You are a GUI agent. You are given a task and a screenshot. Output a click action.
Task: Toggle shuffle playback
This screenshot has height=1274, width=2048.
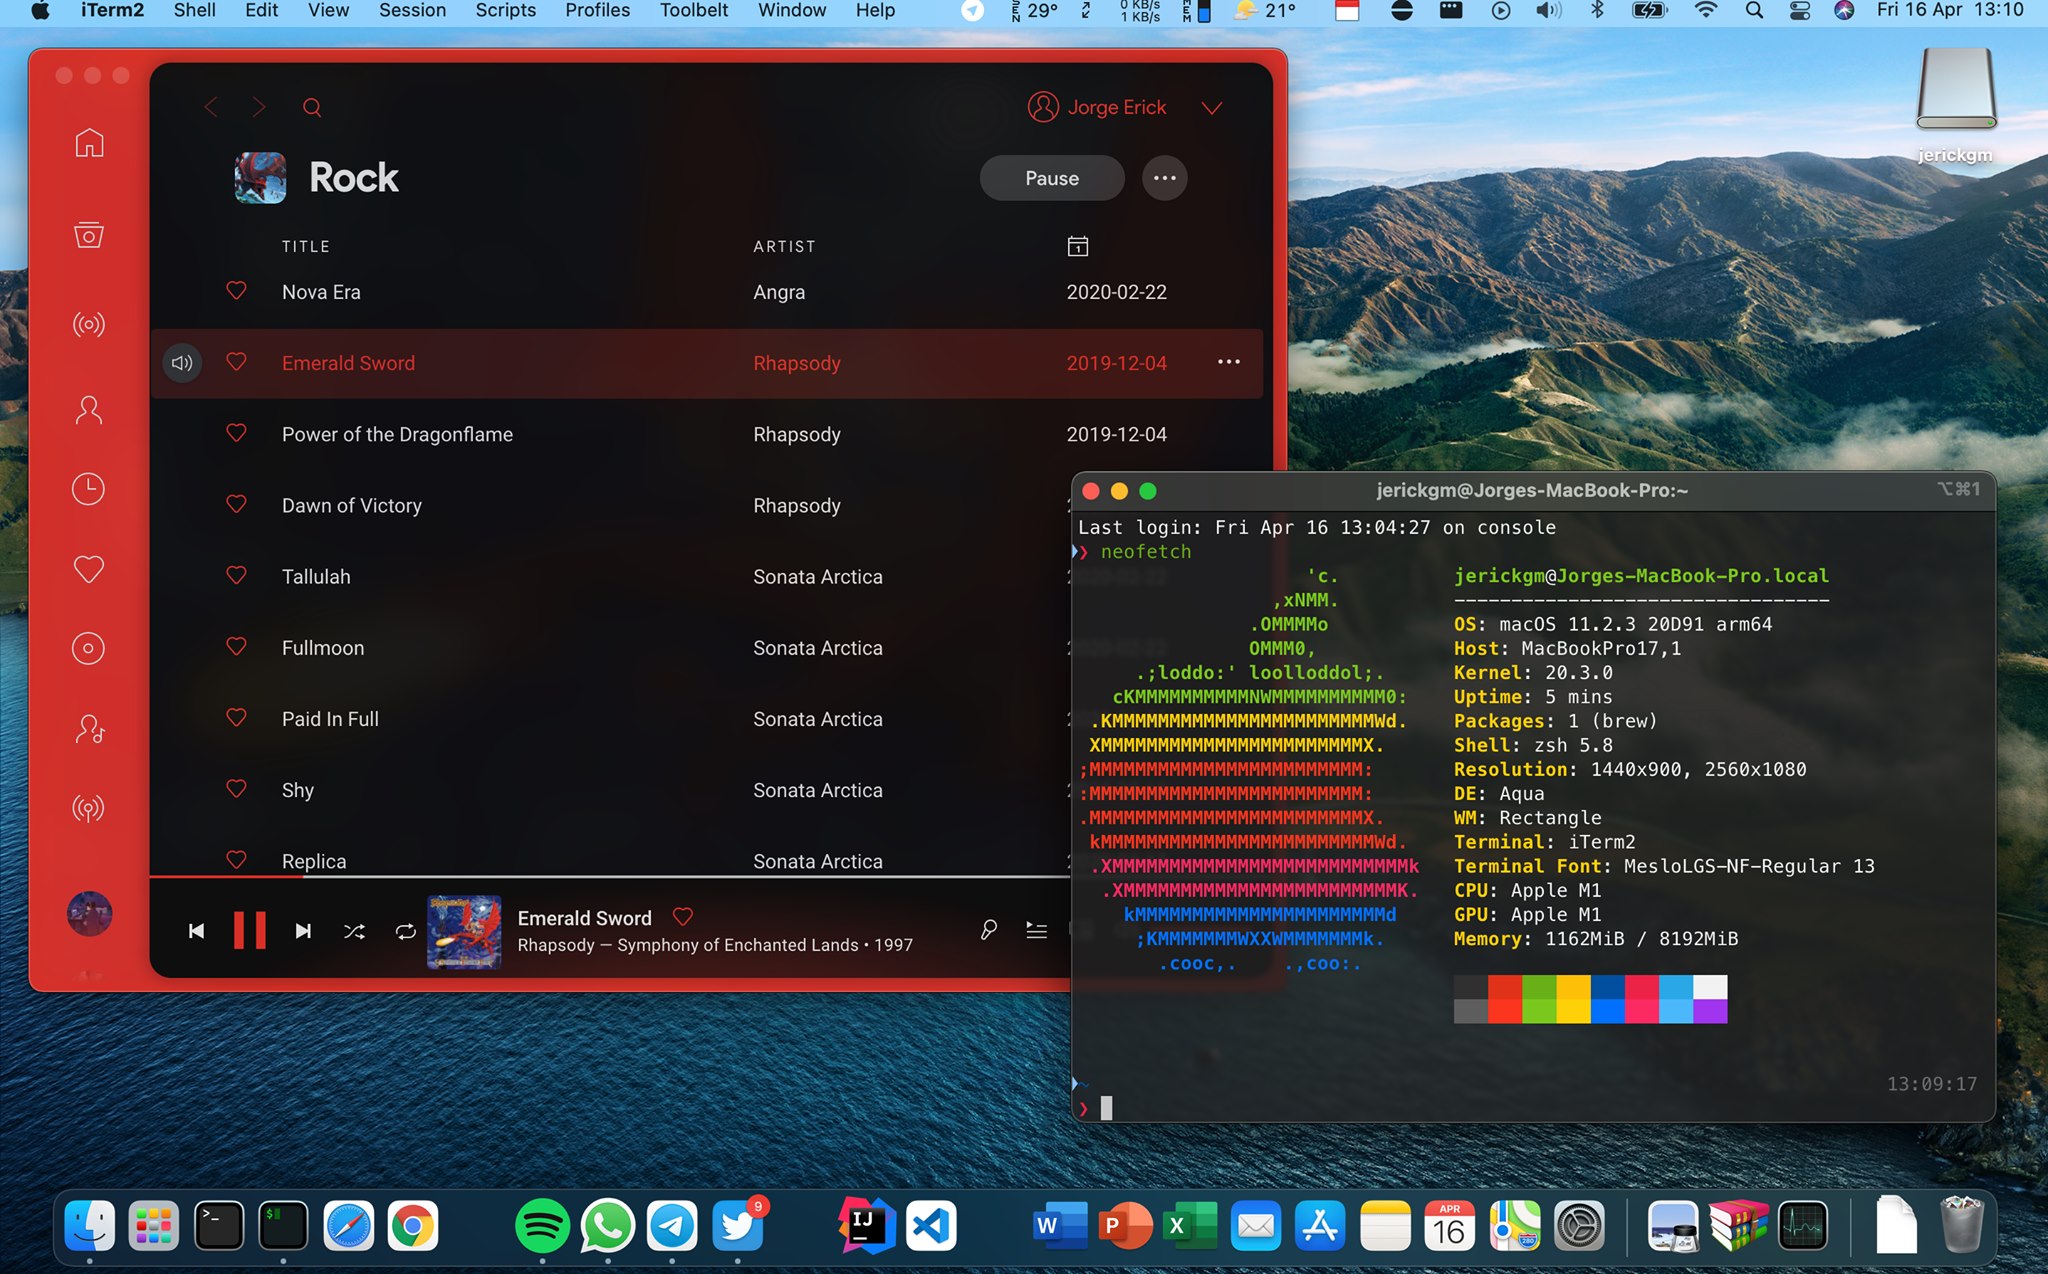point(354,931)
